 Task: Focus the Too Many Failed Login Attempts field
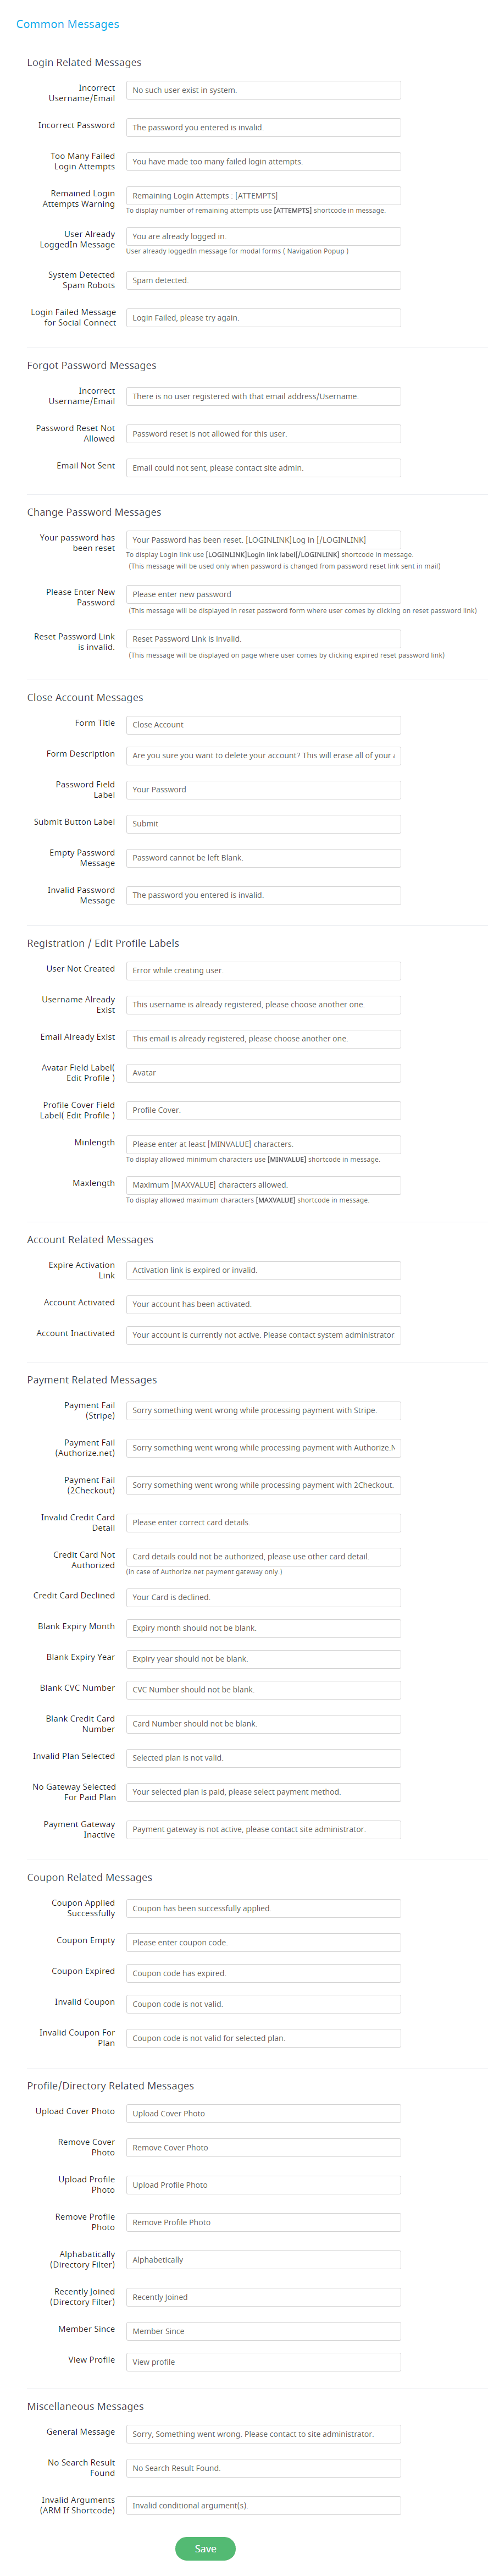(x=263, y=161)
